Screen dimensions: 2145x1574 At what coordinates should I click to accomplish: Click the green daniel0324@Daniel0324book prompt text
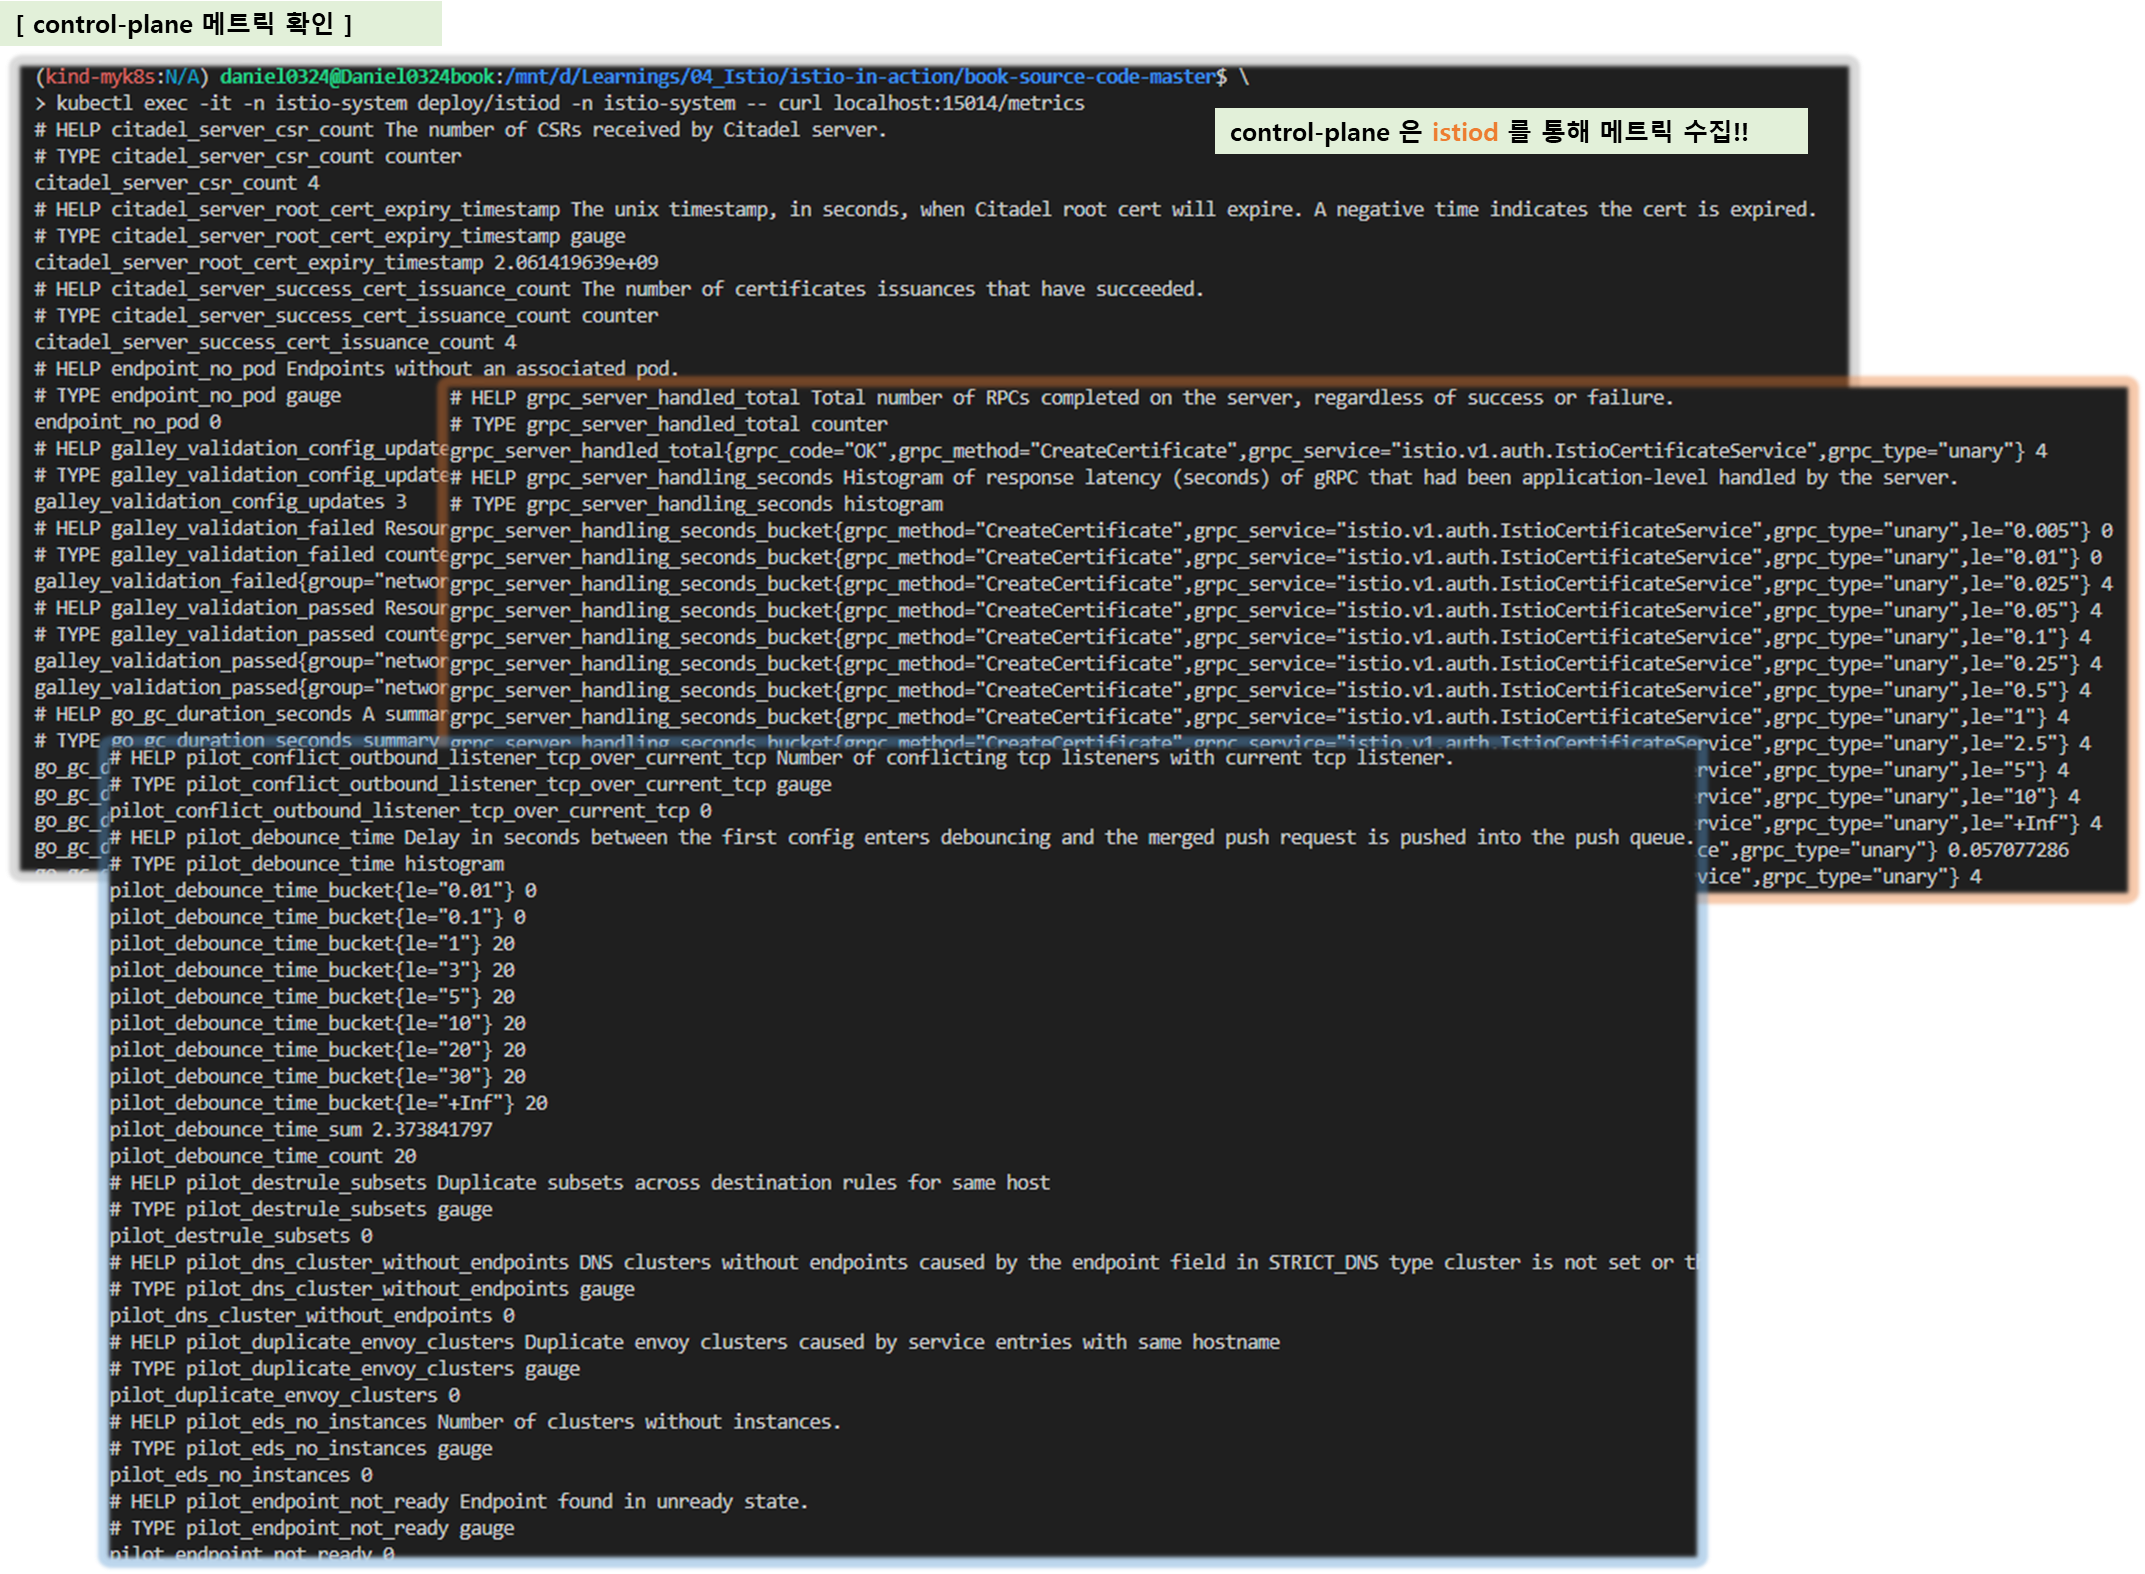point(357,77)
